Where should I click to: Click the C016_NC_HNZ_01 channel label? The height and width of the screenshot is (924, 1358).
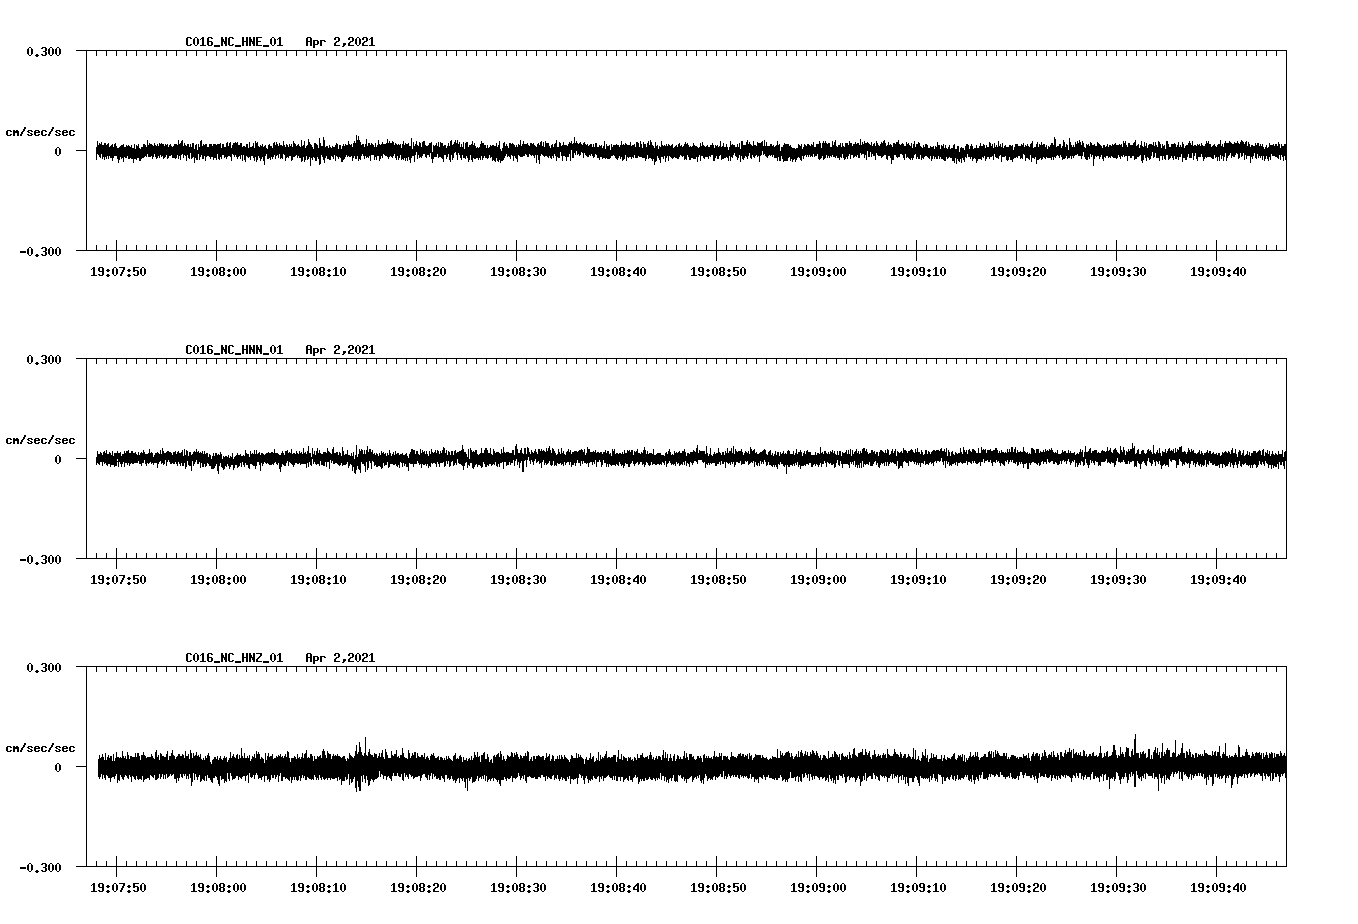point(232,657)
